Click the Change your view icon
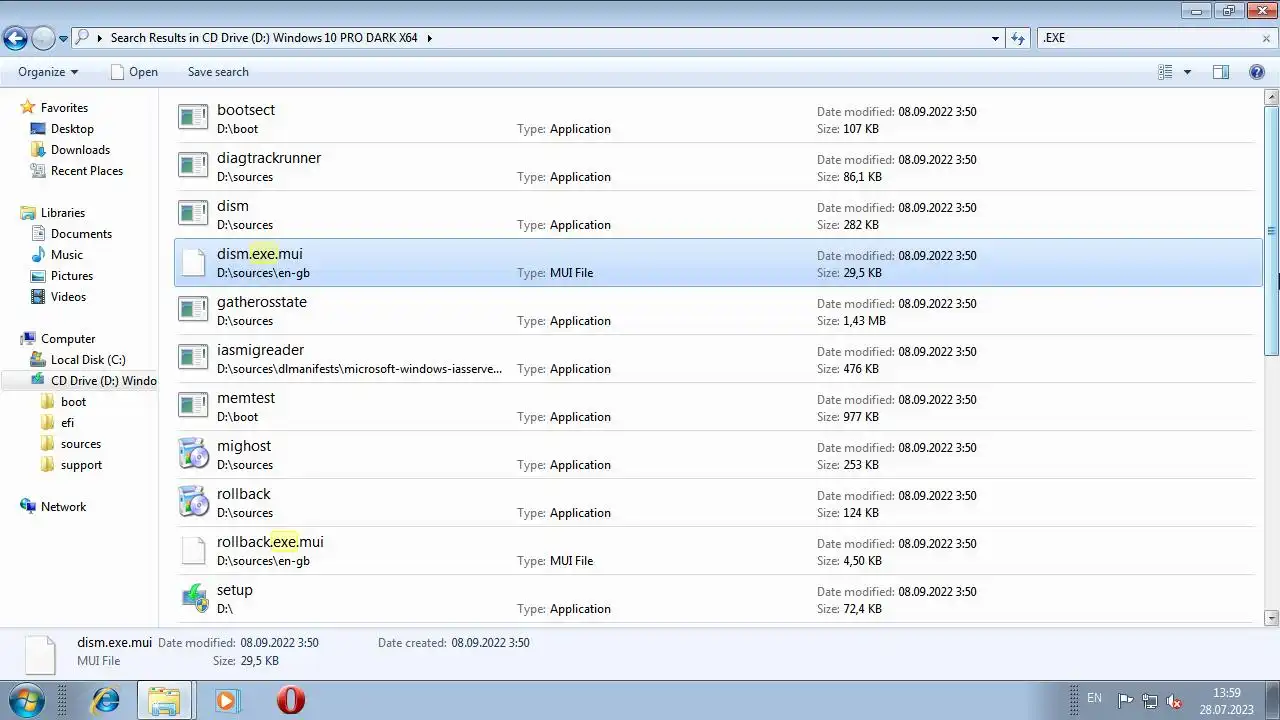1280x720 pixels. pos(1165,72)
